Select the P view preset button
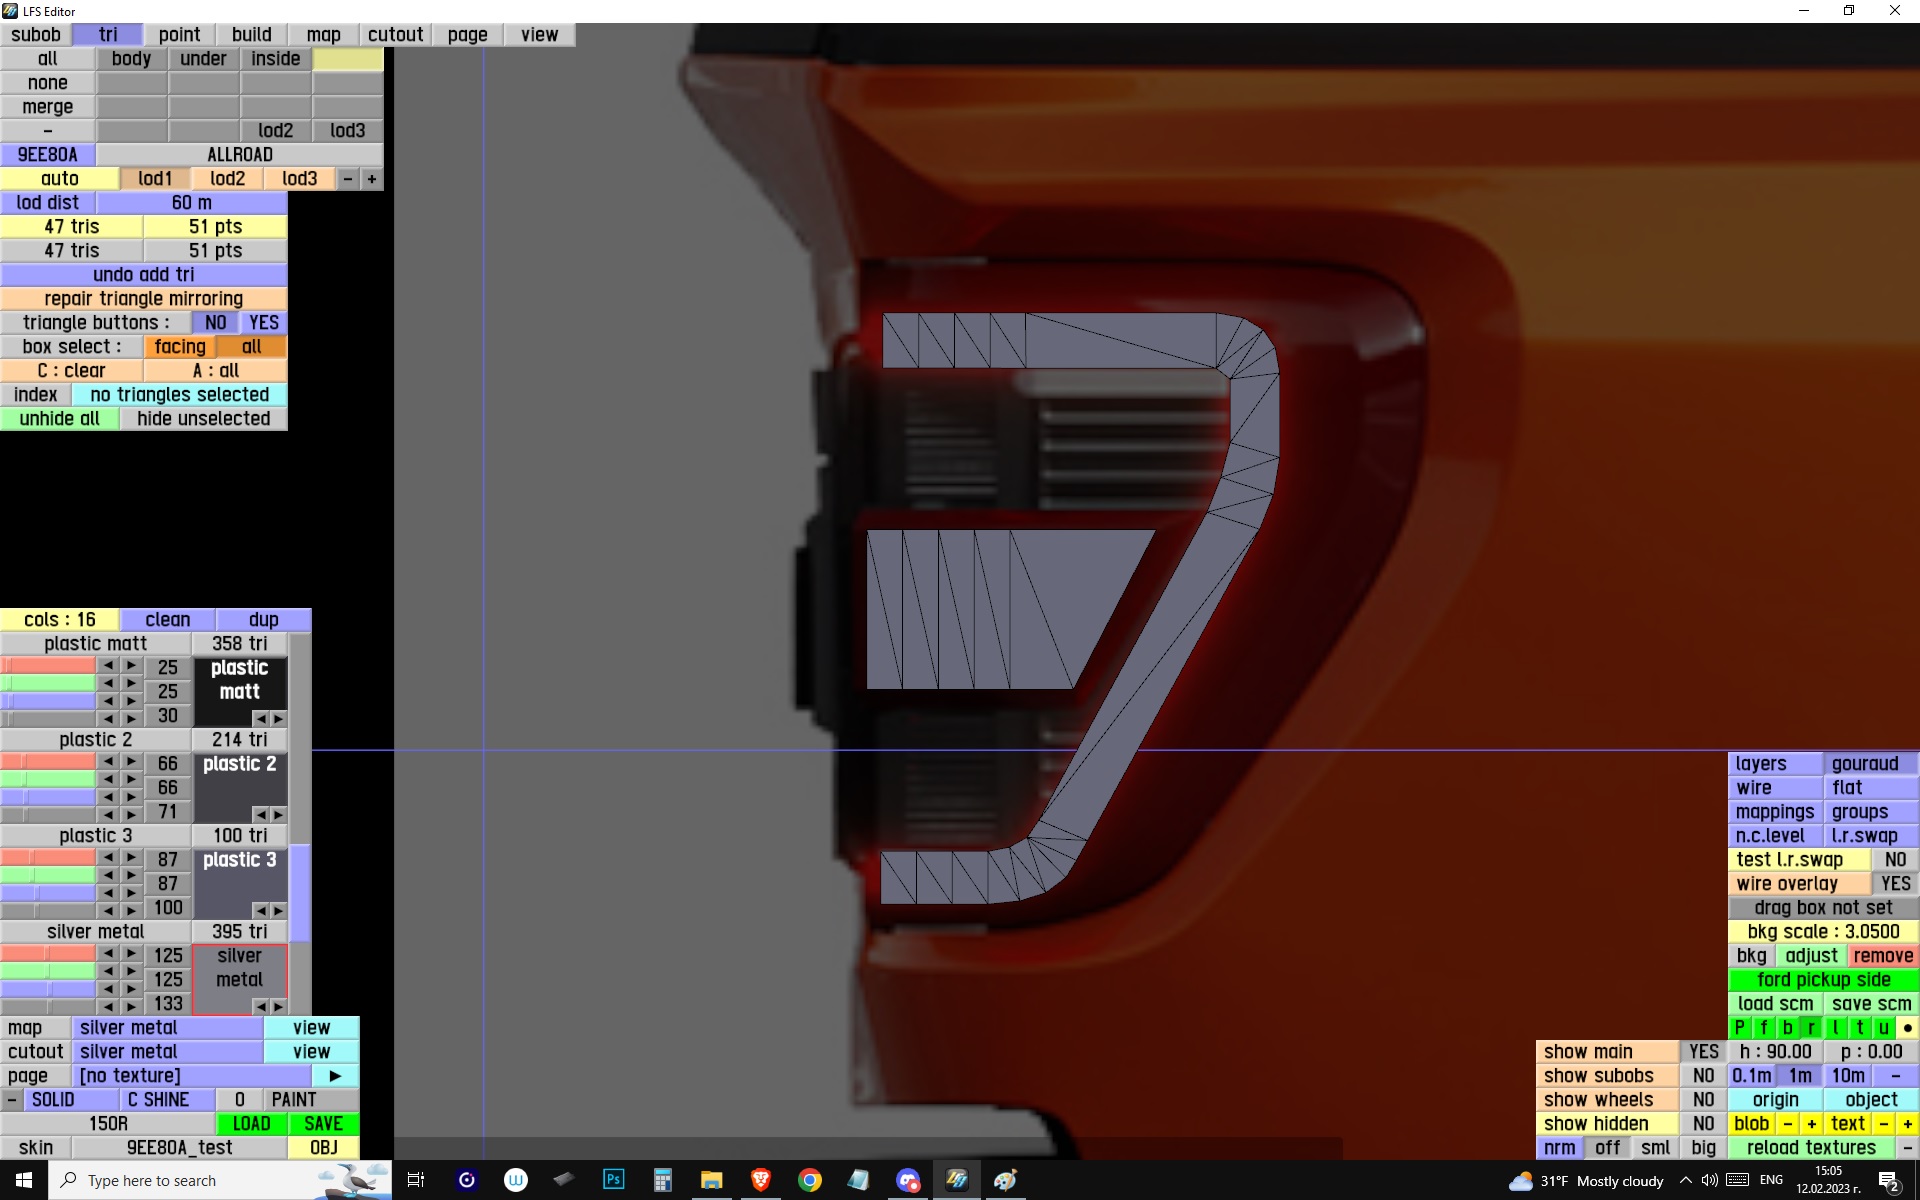This screenshot has height=1200, width=1920. tap(1740, 1028)
